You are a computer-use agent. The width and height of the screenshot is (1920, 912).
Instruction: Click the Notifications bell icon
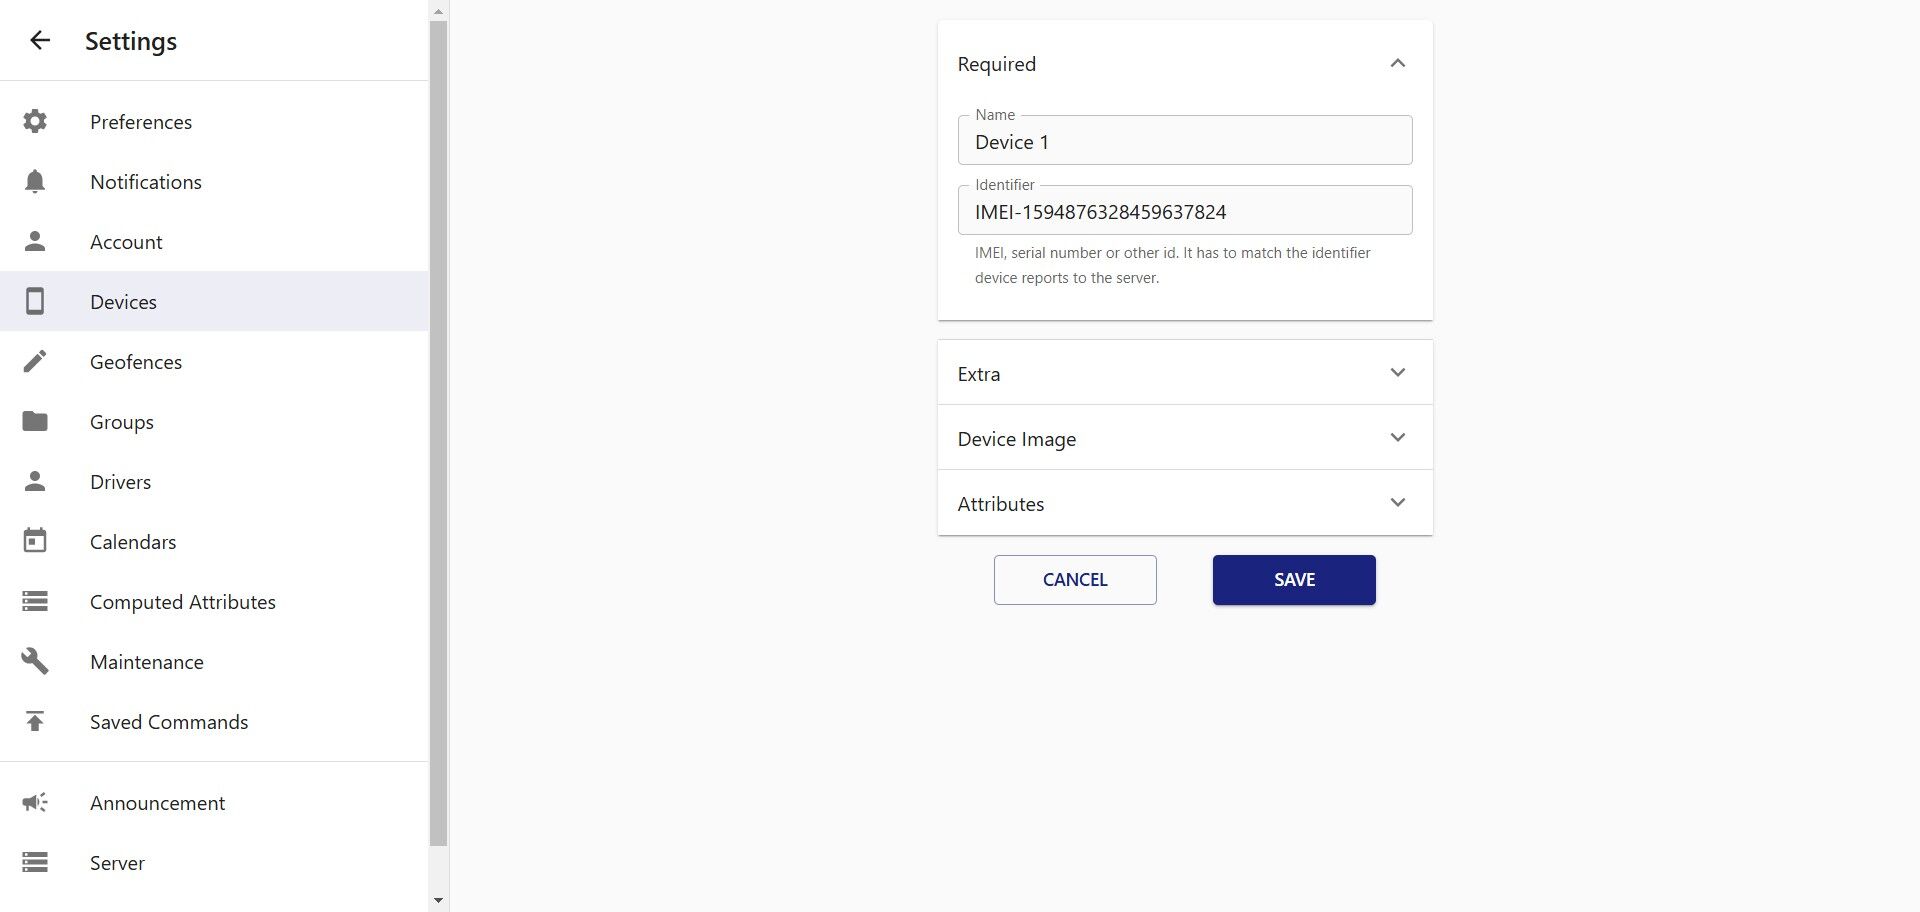[35, 181]
